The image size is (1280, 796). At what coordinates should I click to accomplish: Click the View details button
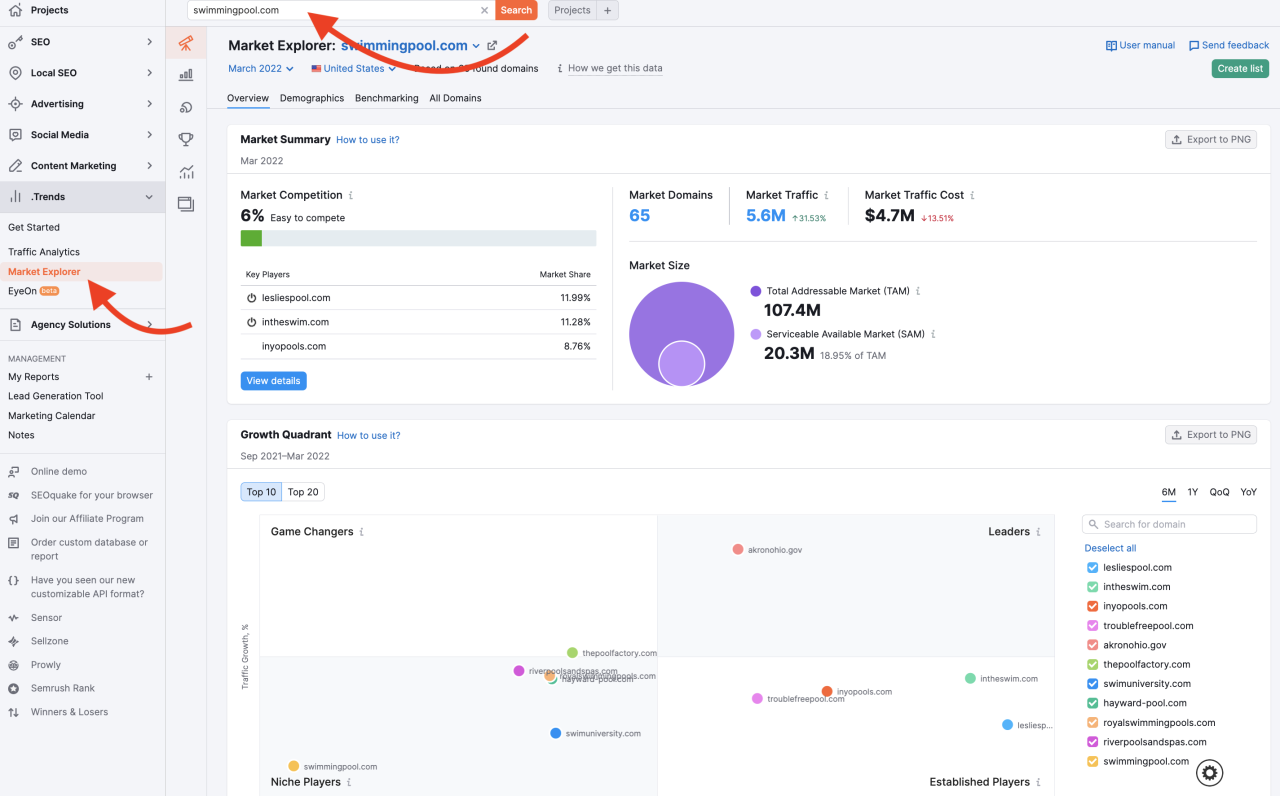tap(273, 381)
